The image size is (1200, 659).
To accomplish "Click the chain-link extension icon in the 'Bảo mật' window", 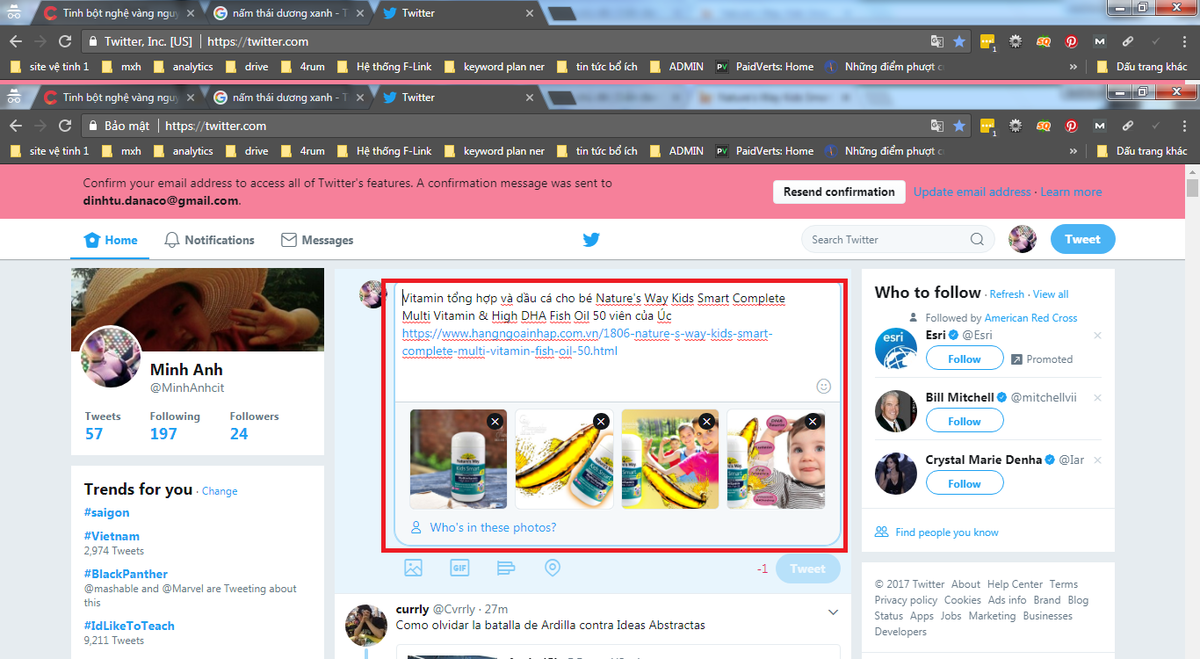I will tap(1127, 126).
